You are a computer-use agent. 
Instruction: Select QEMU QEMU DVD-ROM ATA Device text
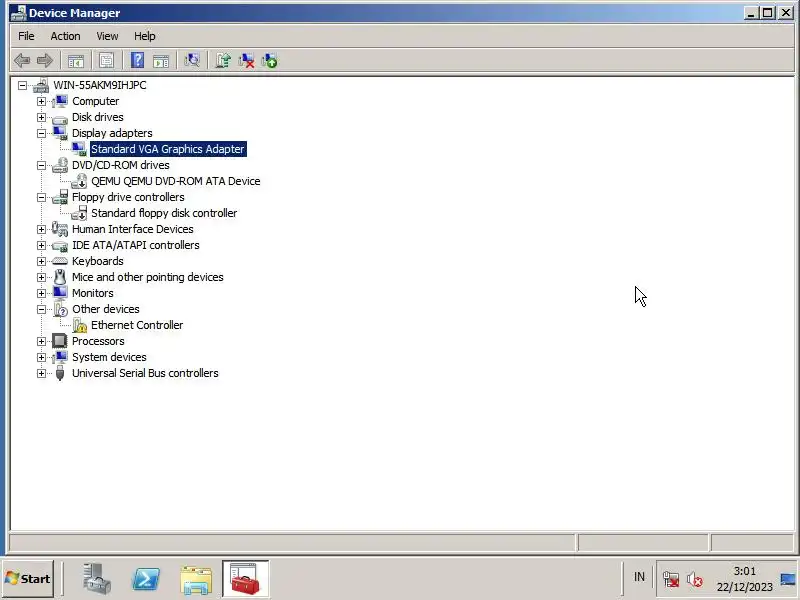click(x=176, y=181)
